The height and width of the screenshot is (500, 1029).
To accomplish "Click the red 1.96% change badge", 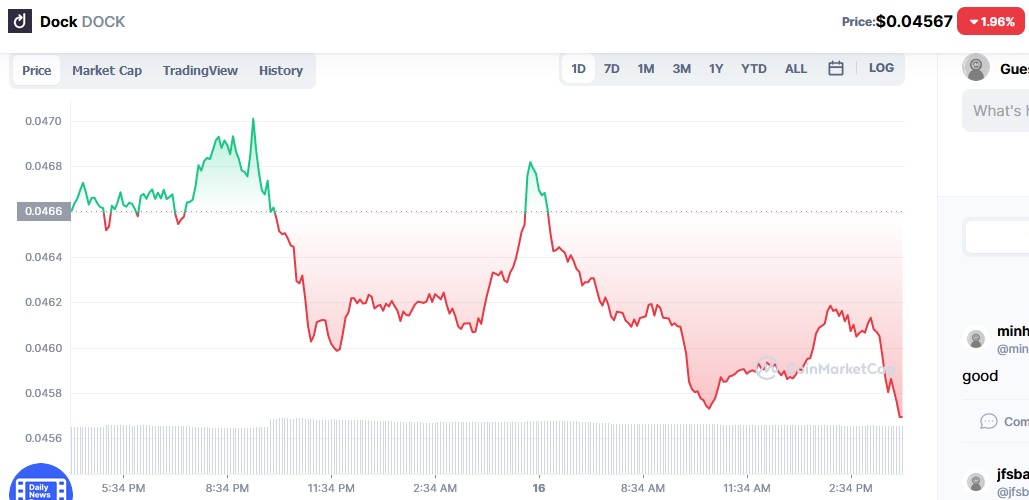I will click(x=991, y=22).
